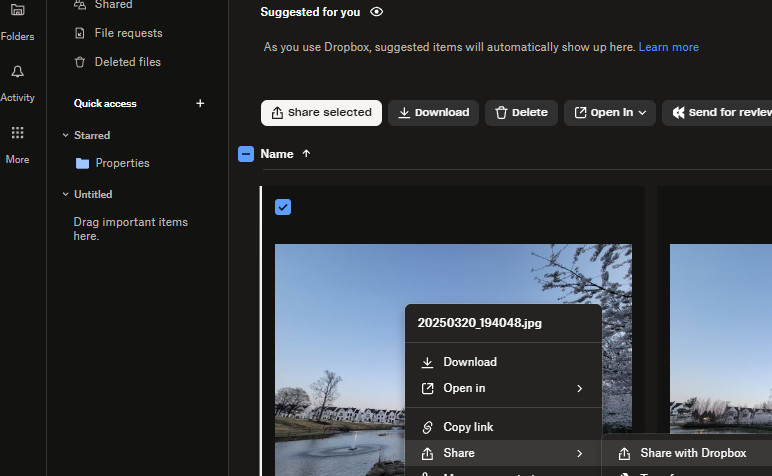Click the Quick access heading

[x=105, y=103]
